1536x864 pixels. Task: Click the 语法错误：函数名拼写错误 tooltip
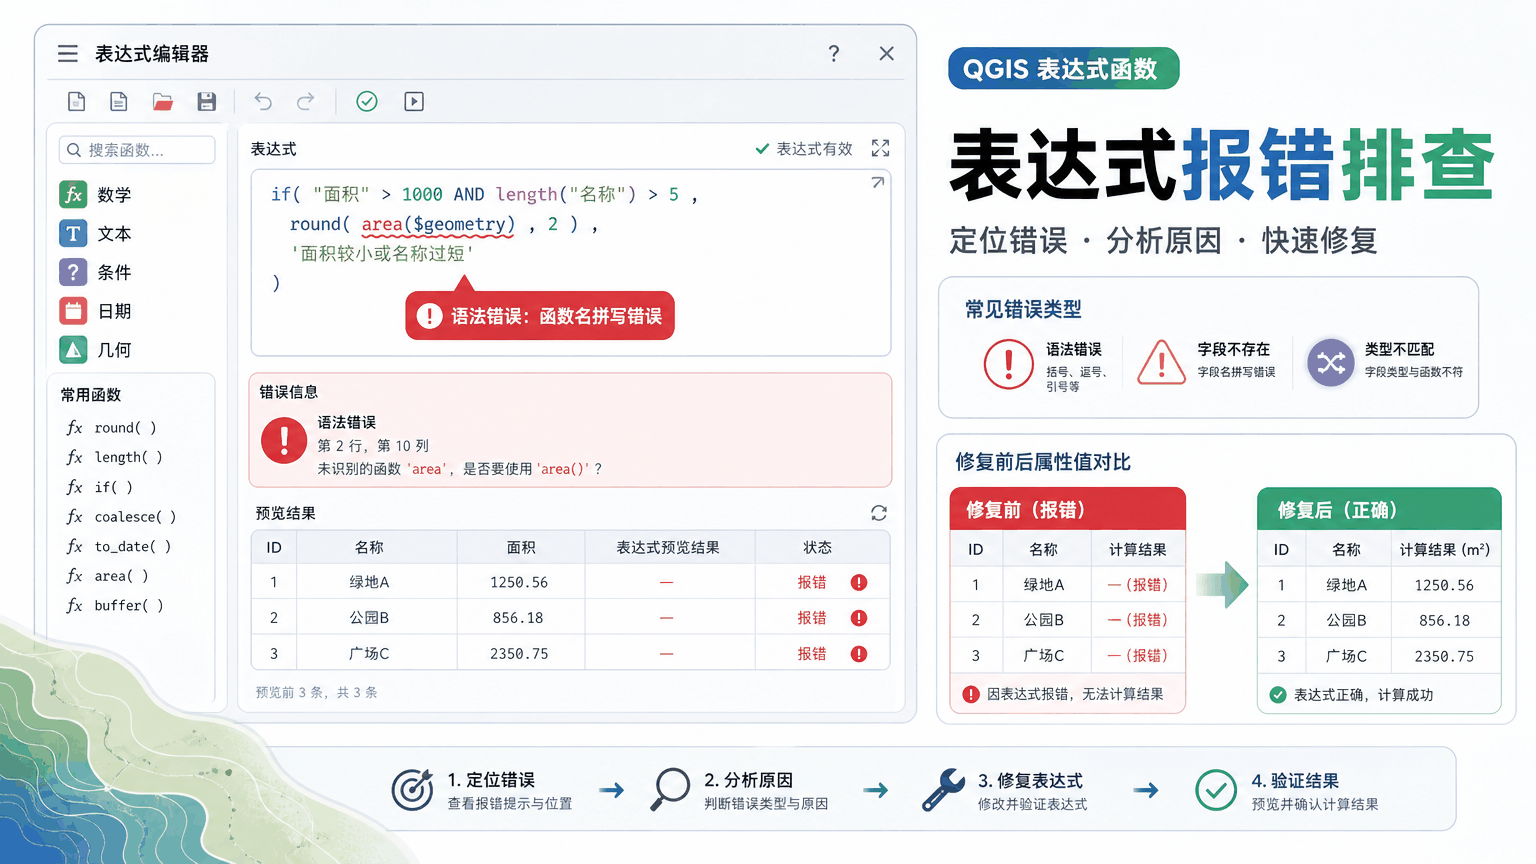(x=540, y=316)
